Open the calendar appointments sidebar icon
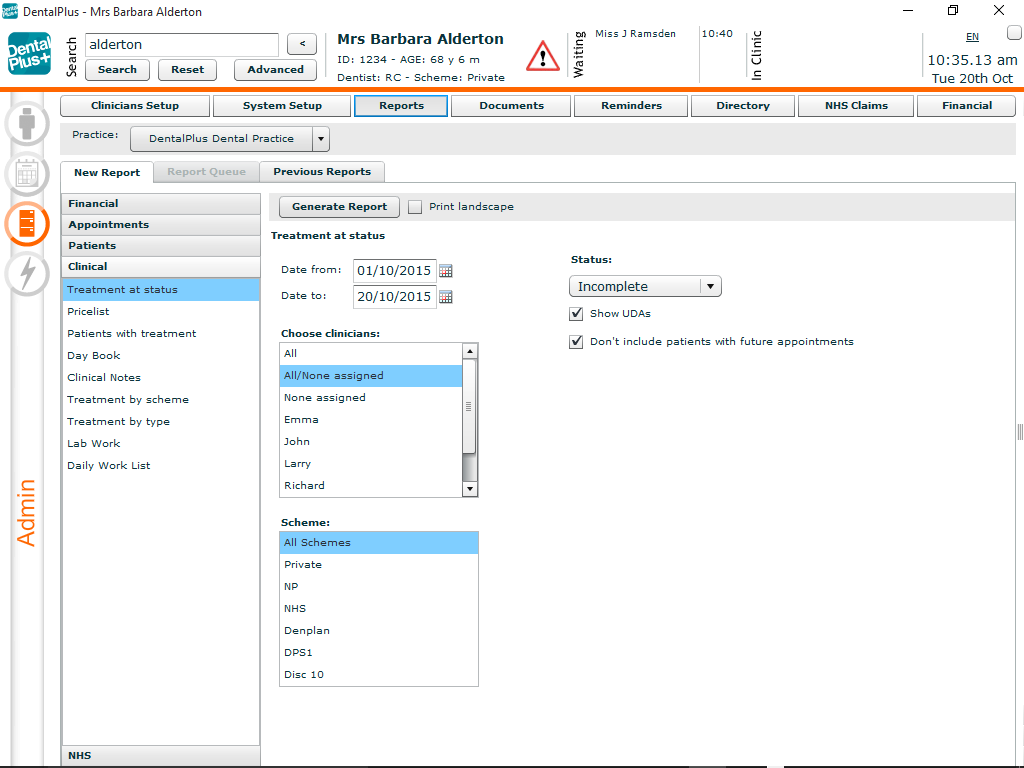Viewport: 1024px width, 768px height. [27, 174]
